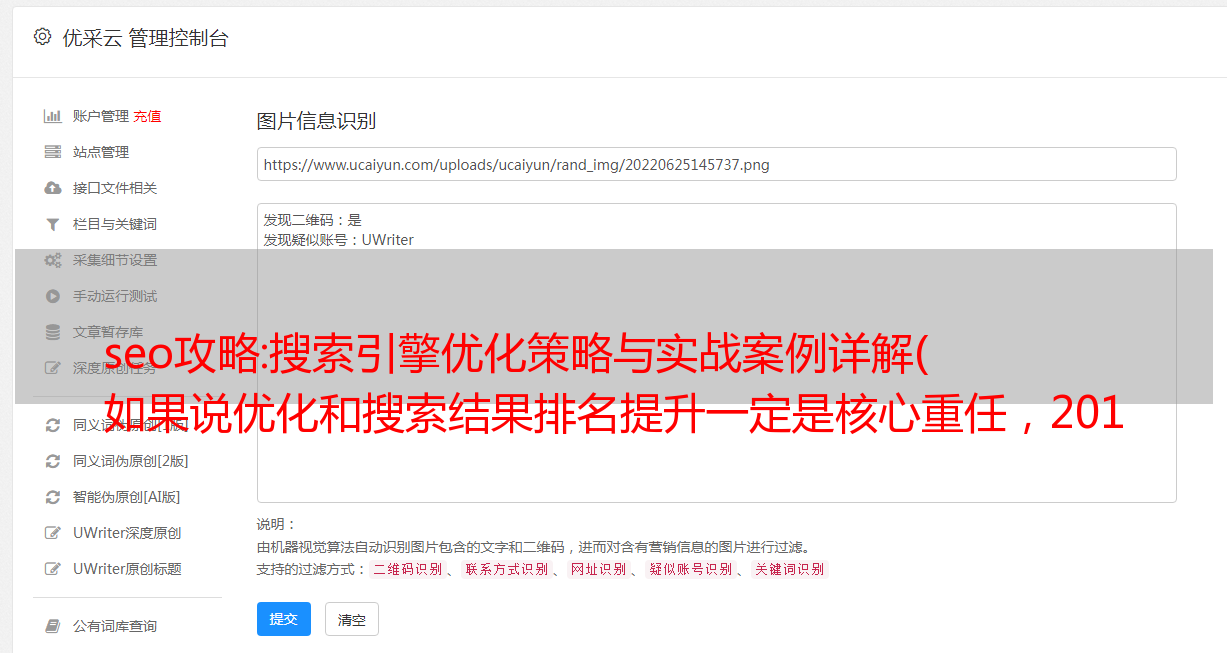
Task: Open UWriter原创标题 menu item
Action: pos(127,569)
